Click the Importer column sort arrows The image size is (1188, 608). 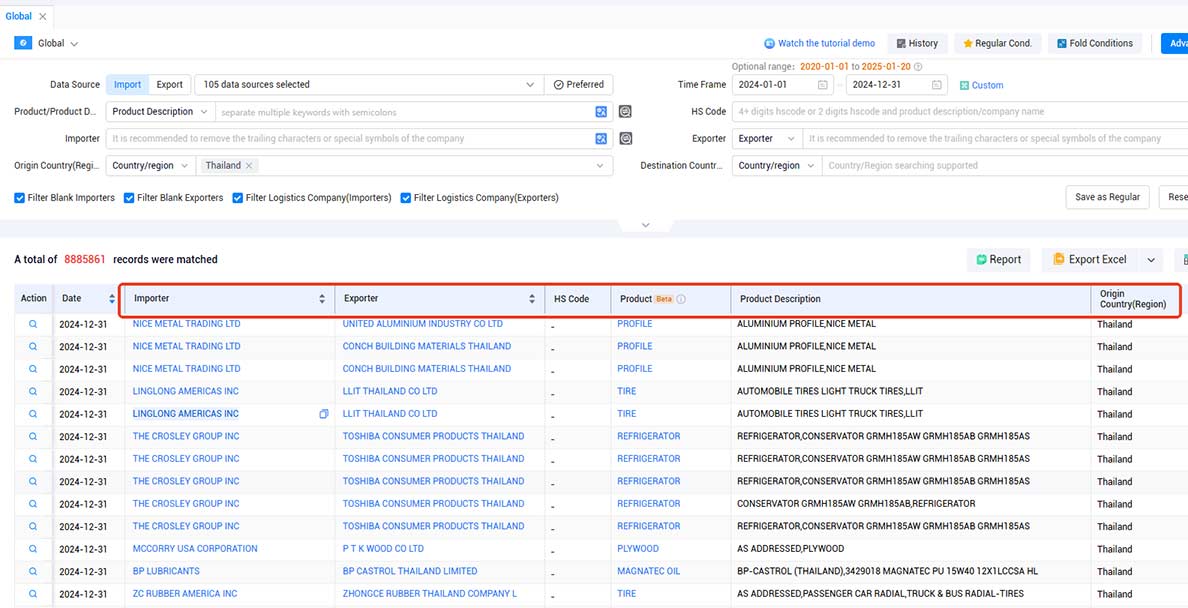pyautogui.click(x=322, y=299)
